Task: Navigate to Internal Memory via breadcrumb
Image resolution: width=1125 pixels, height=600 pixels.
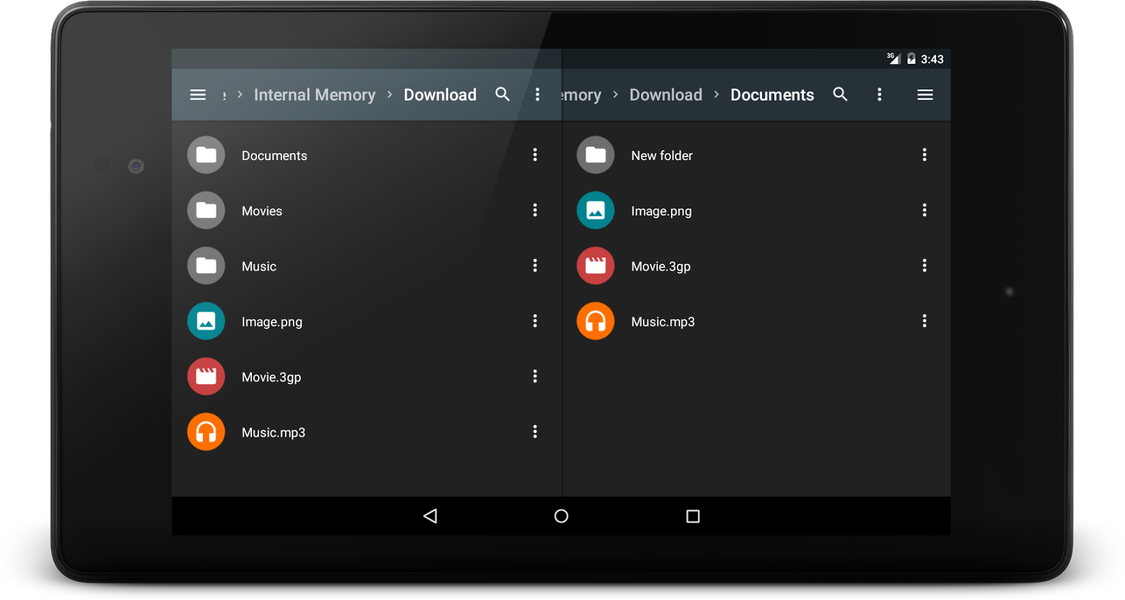Action: tap(315, 94)
